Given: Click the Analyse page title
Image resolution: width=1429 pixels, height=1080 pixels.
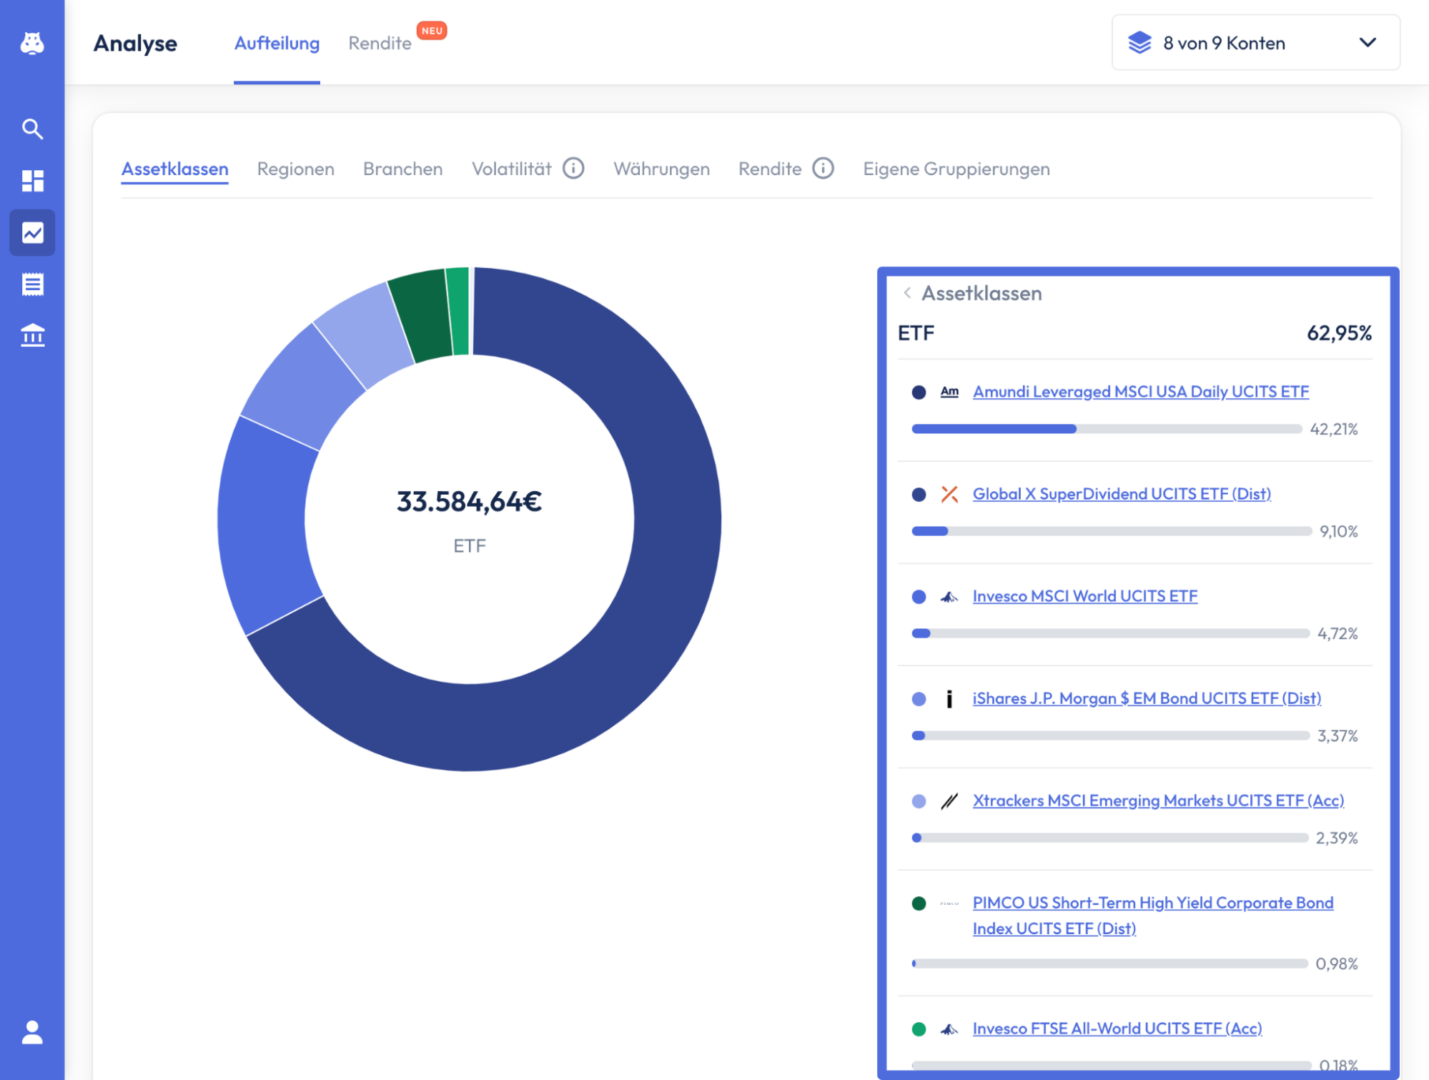Looking at the screenshot, I should (x=135, y=43).
